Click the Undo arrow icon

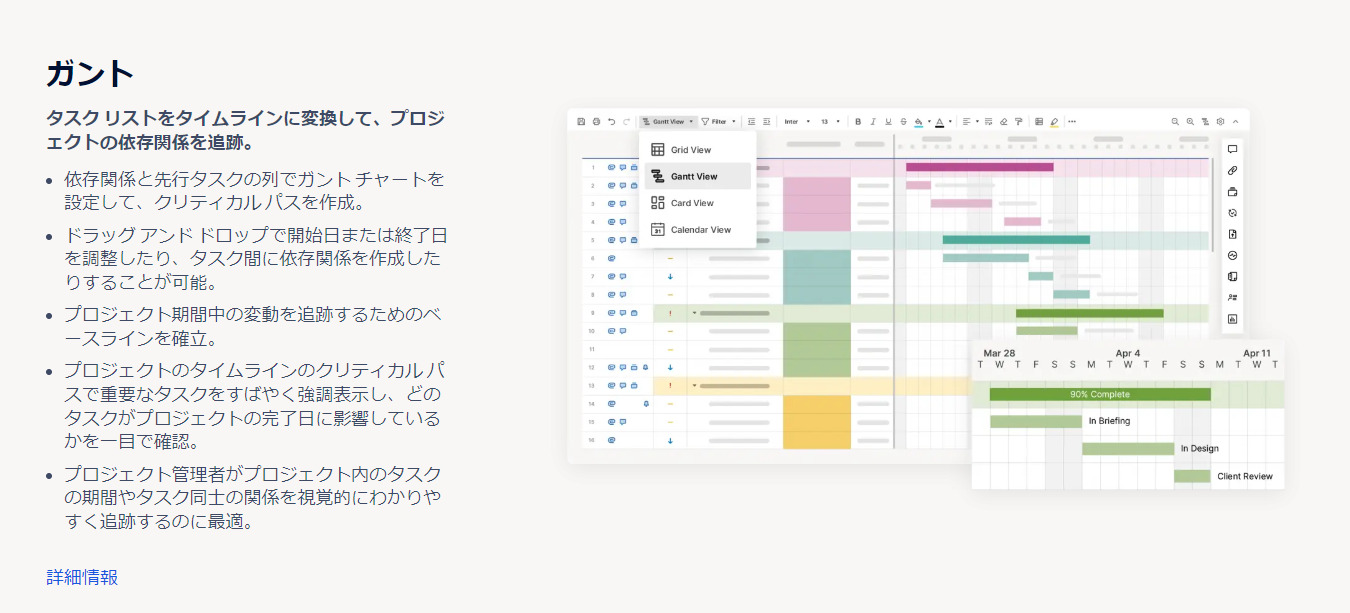610,120
